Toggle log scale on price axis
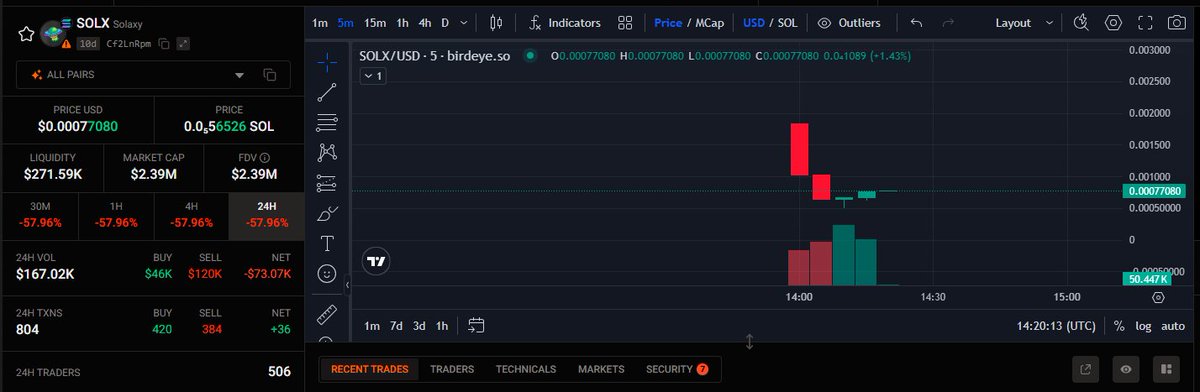This screenshot has width=1200, height=392. 1143,325
